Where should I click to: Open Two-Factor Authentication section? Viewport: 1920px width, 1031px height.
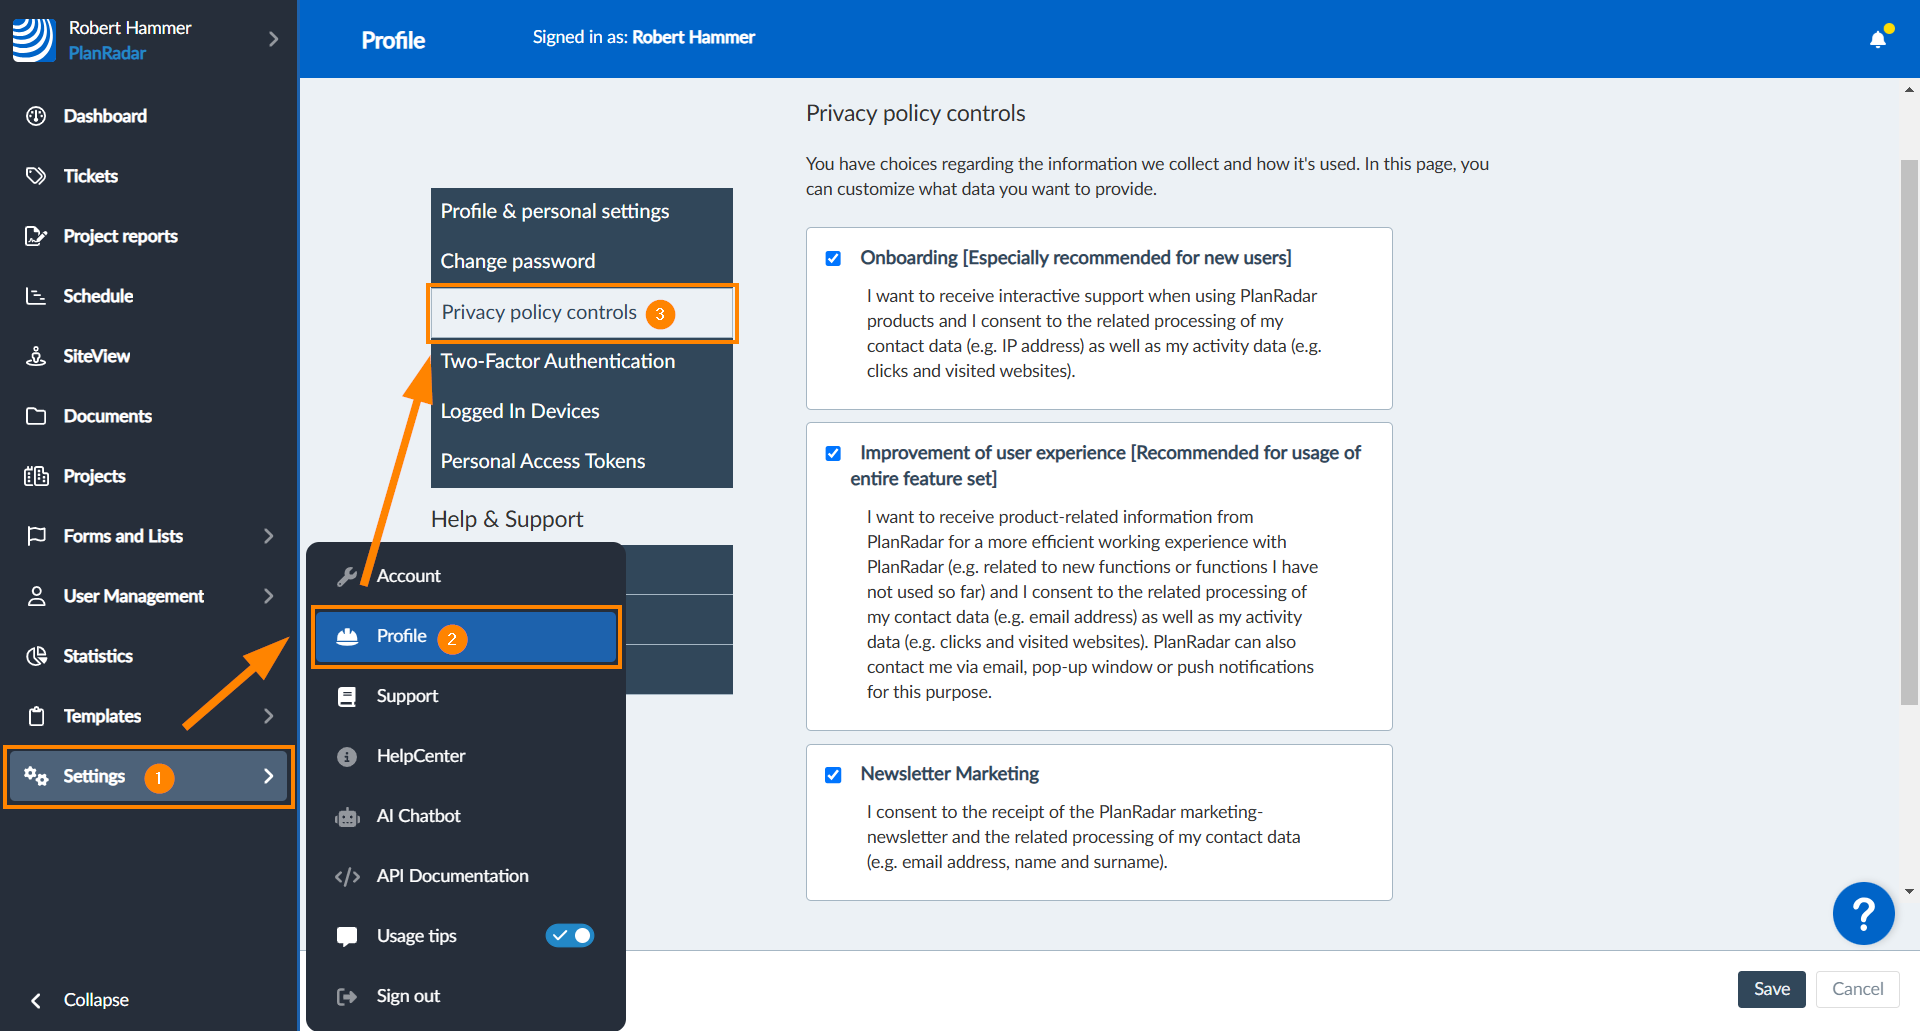[x=582, y=361]
